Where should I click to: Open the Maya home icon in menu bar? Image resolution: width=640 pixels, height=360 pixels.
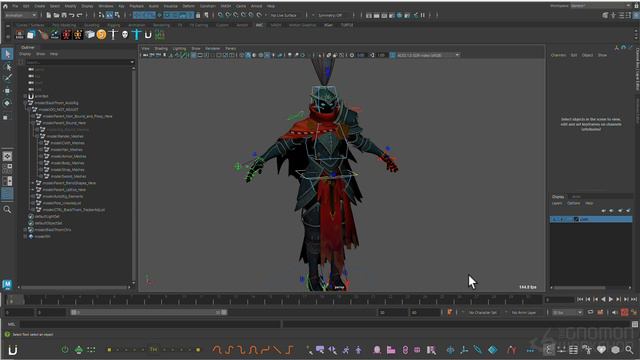click(5, 6)
